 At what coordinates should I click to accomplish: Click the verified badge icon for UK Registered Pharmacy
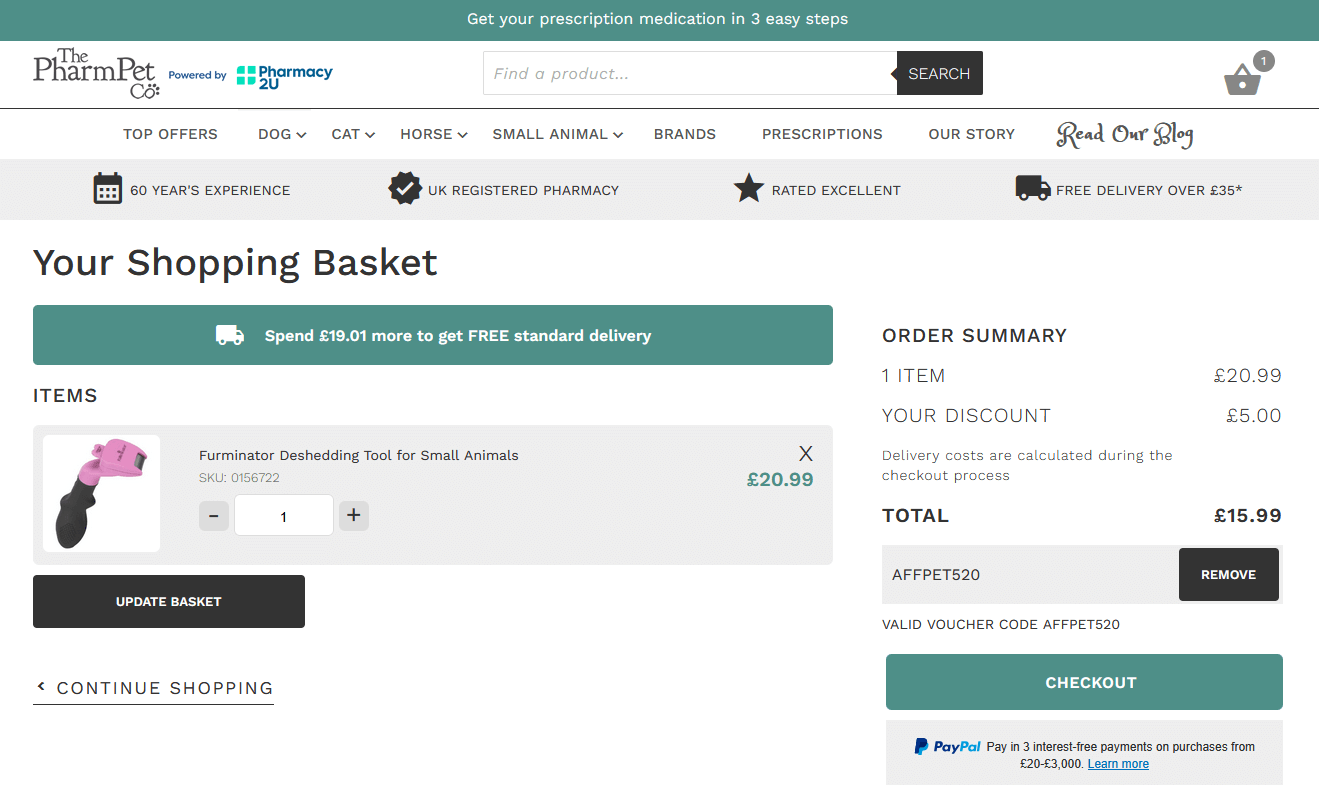coord(405,188)
